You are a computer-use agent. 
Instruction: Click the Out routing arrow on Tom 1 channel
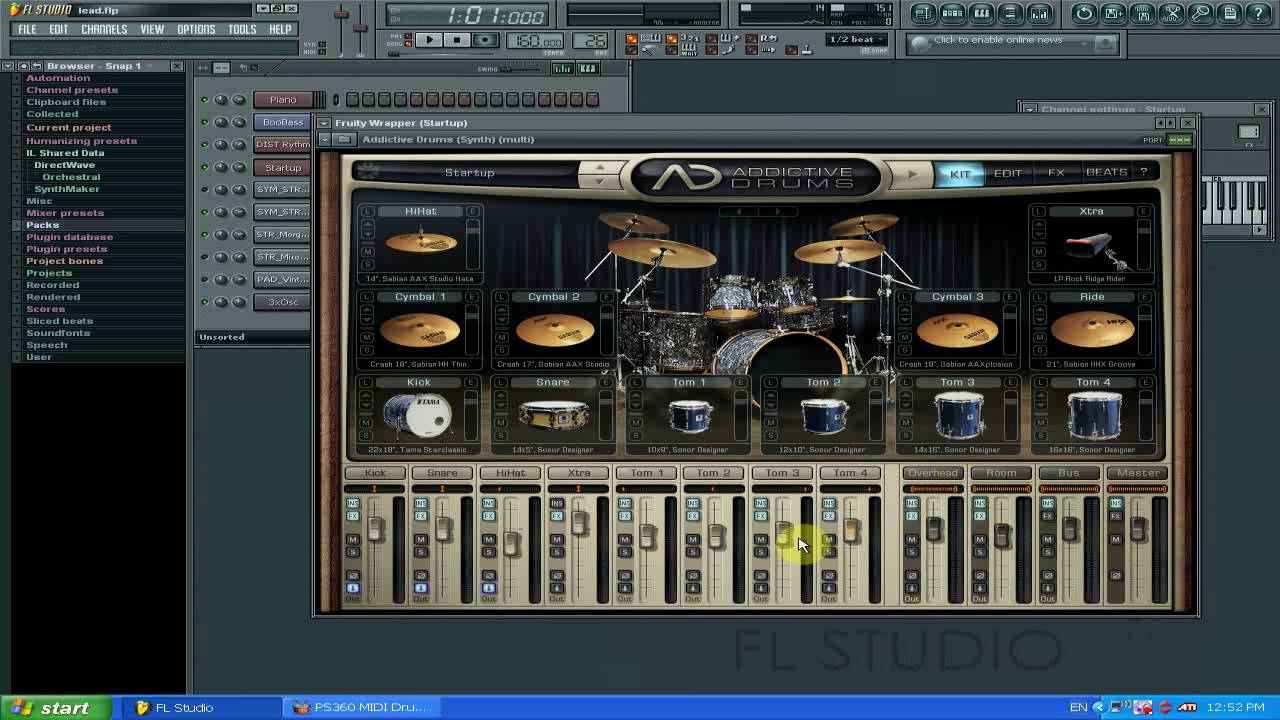pos(624,589)
